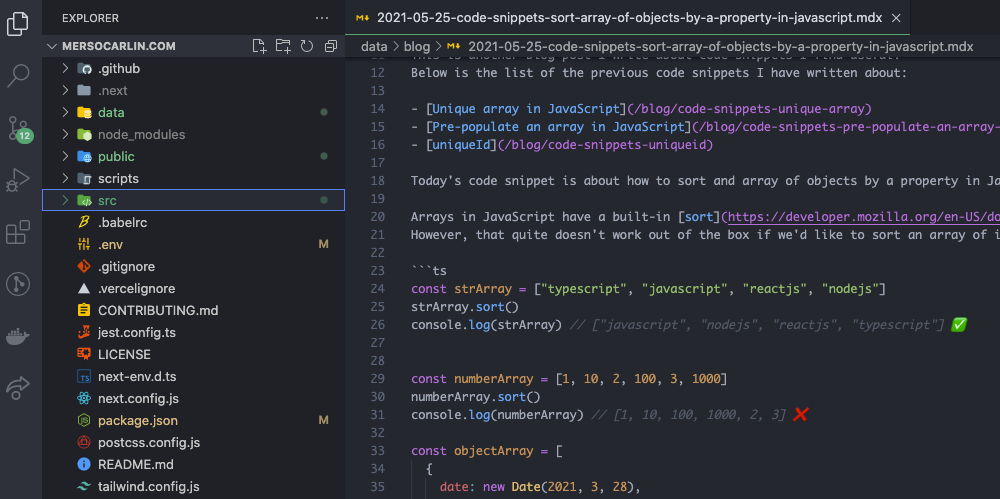Click the EXPLORER panel title
The image size is (1000, 499).
tap(91, 19)
